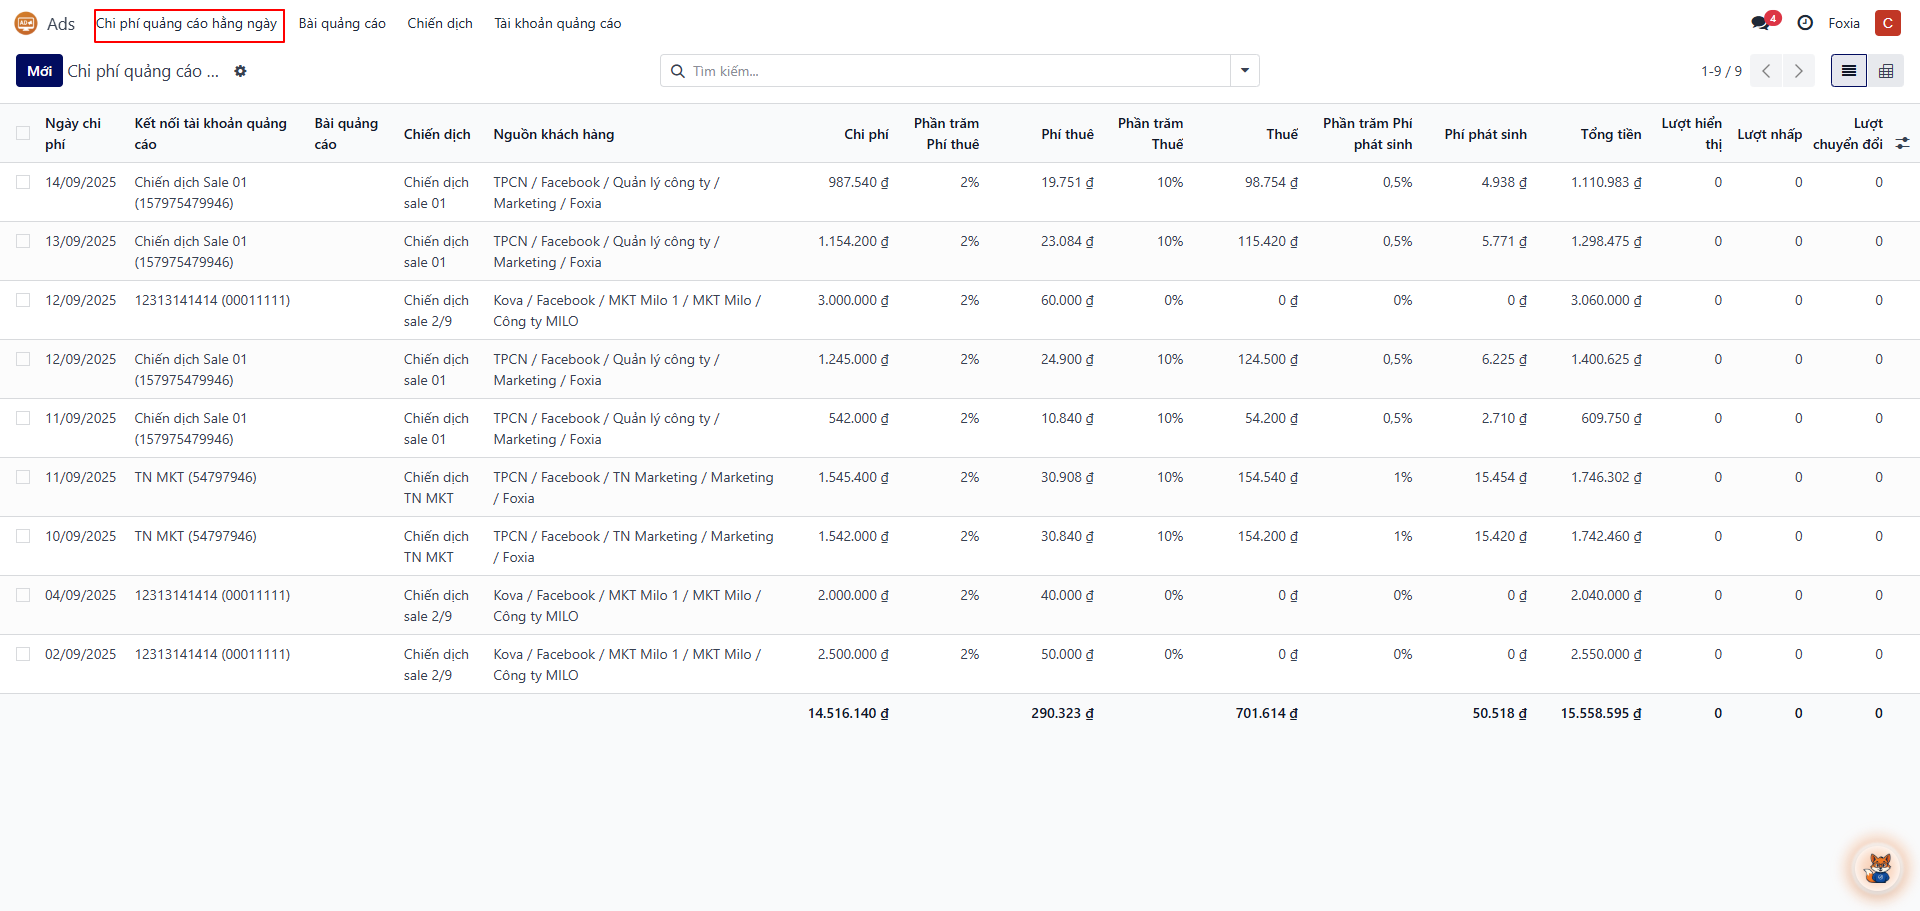
Task: Open the Chiến dịch menu
Action: click(439, 23)
